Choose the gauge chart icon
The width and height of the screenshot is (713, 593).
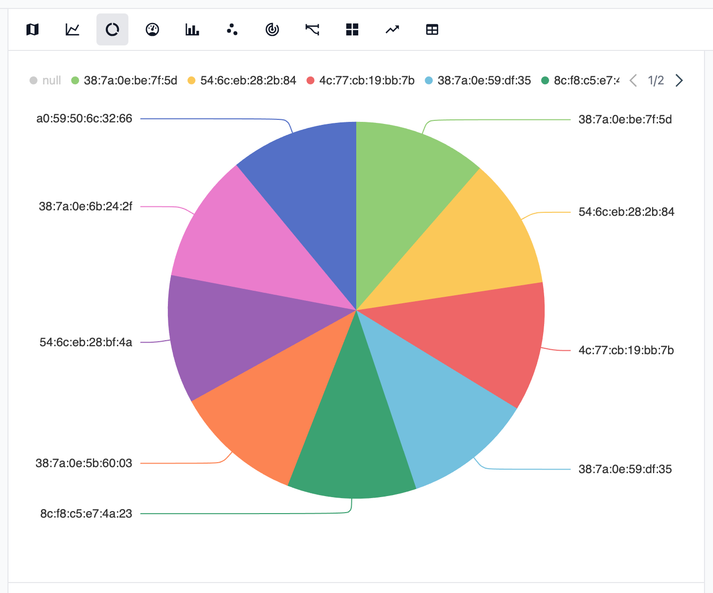coord(152,30)
